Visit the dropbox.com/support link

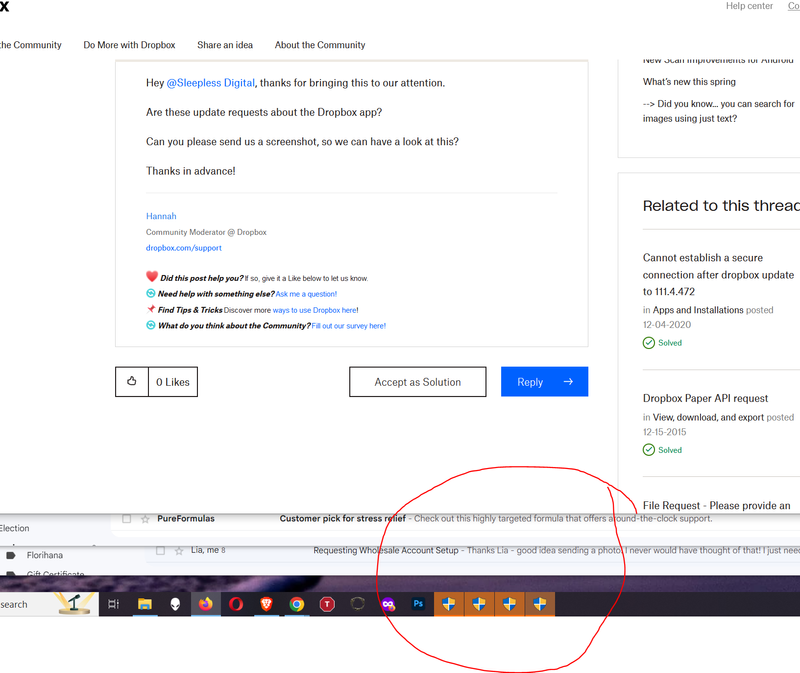[184, 248]
